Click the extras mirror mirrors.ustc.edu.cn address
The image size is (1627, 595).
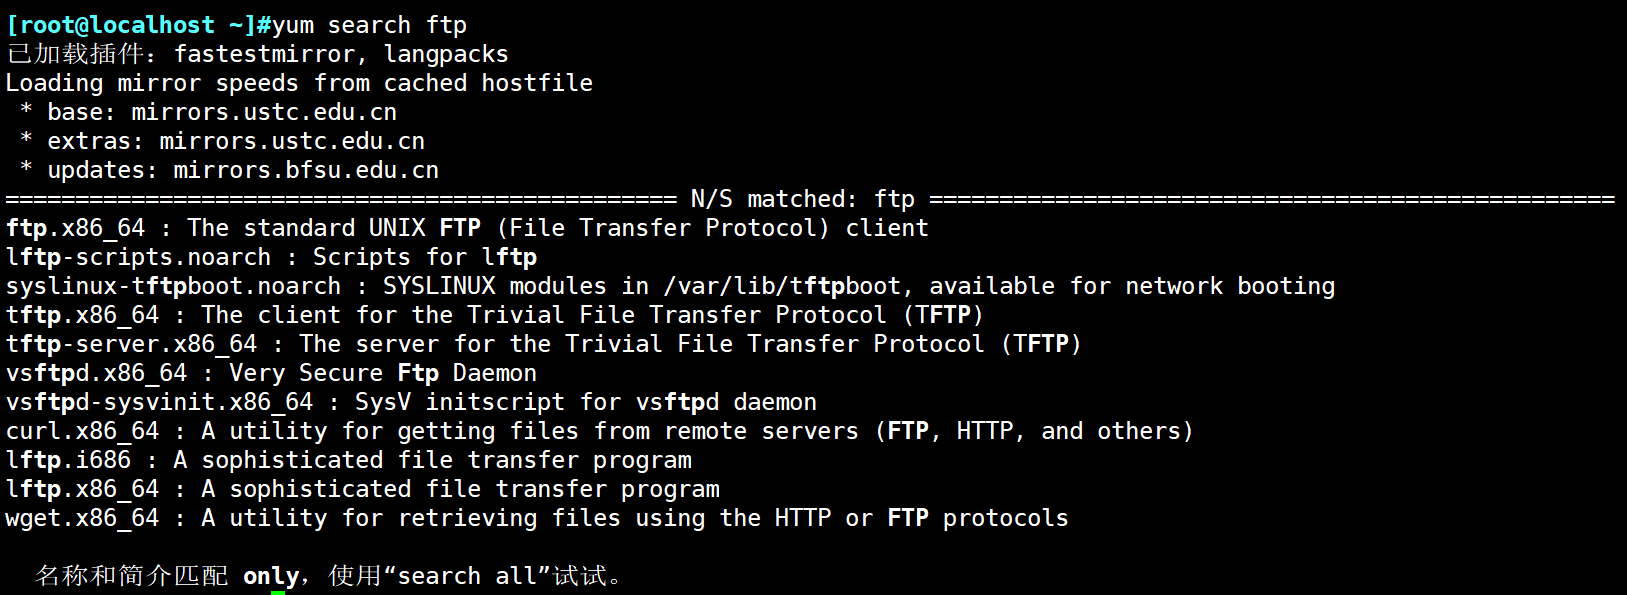[x=292, y=141]
